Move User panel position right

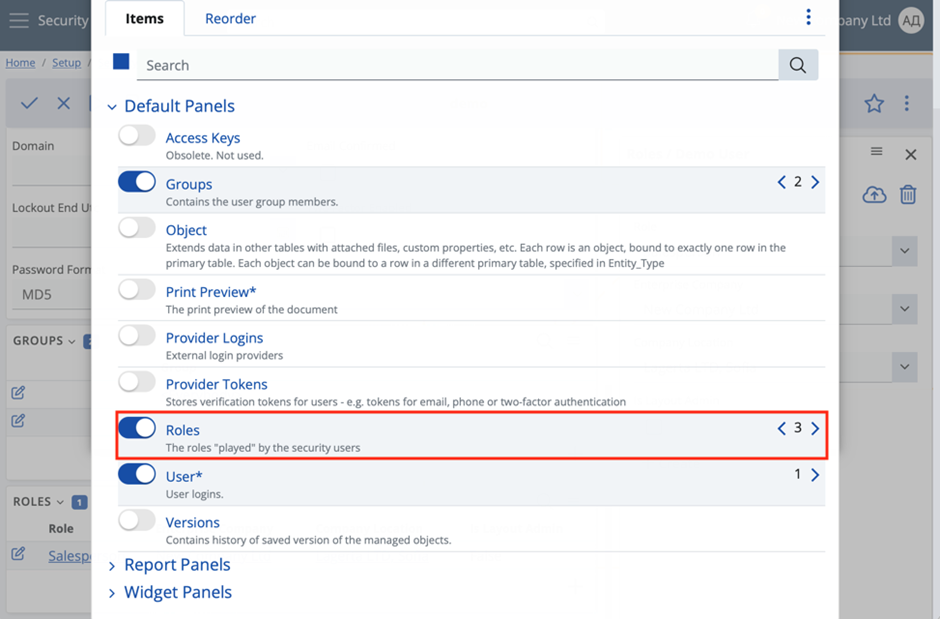[815, 475]
